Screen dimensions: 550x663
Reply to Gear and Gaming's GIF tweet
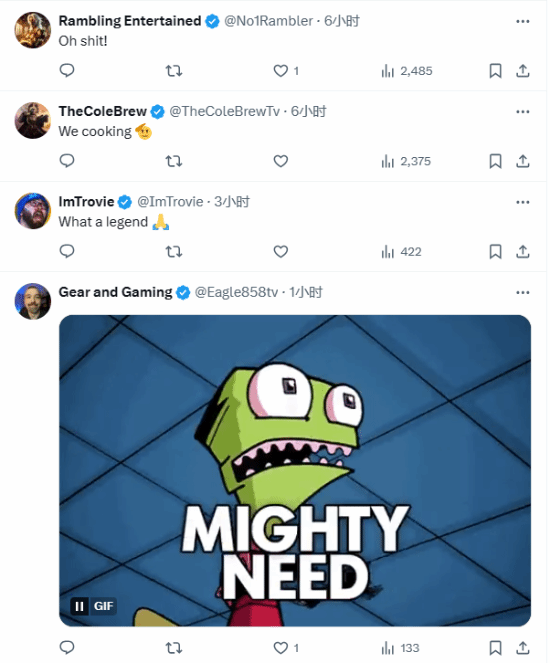coord(67,647)
